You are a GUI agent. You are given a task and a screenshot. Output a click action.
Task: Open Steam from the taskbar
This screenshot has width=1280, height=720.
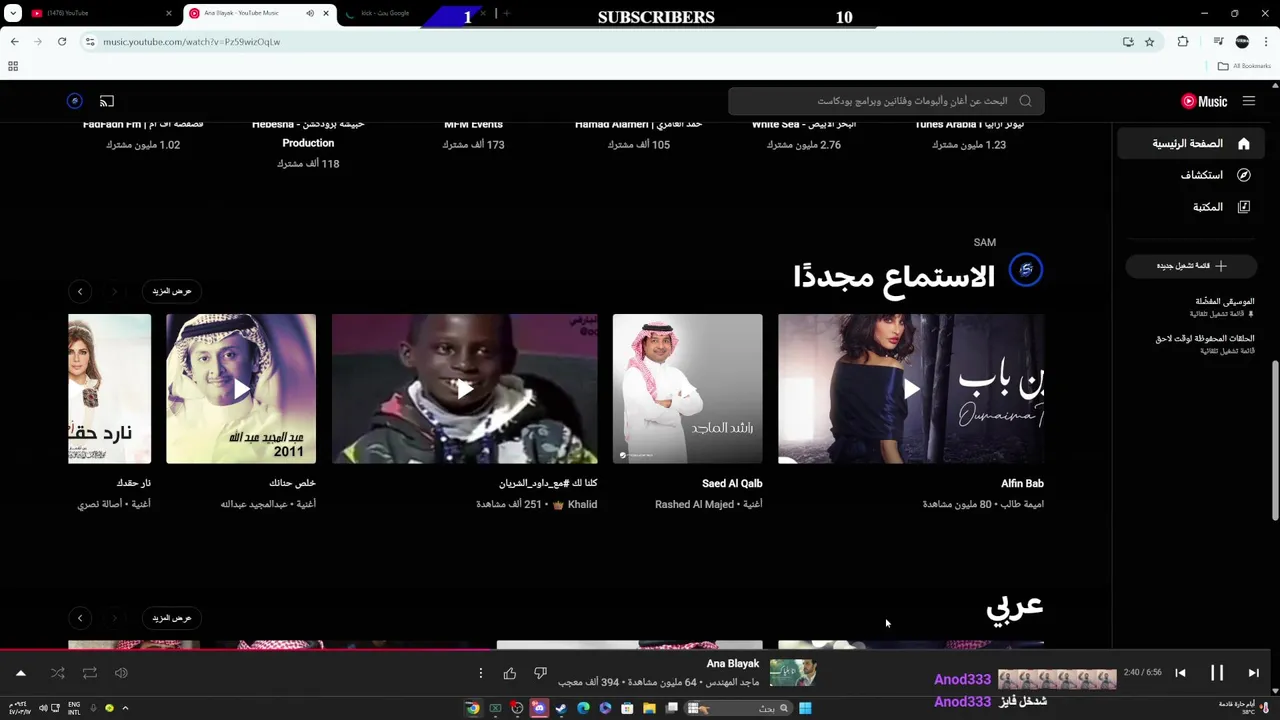(561, 708)
